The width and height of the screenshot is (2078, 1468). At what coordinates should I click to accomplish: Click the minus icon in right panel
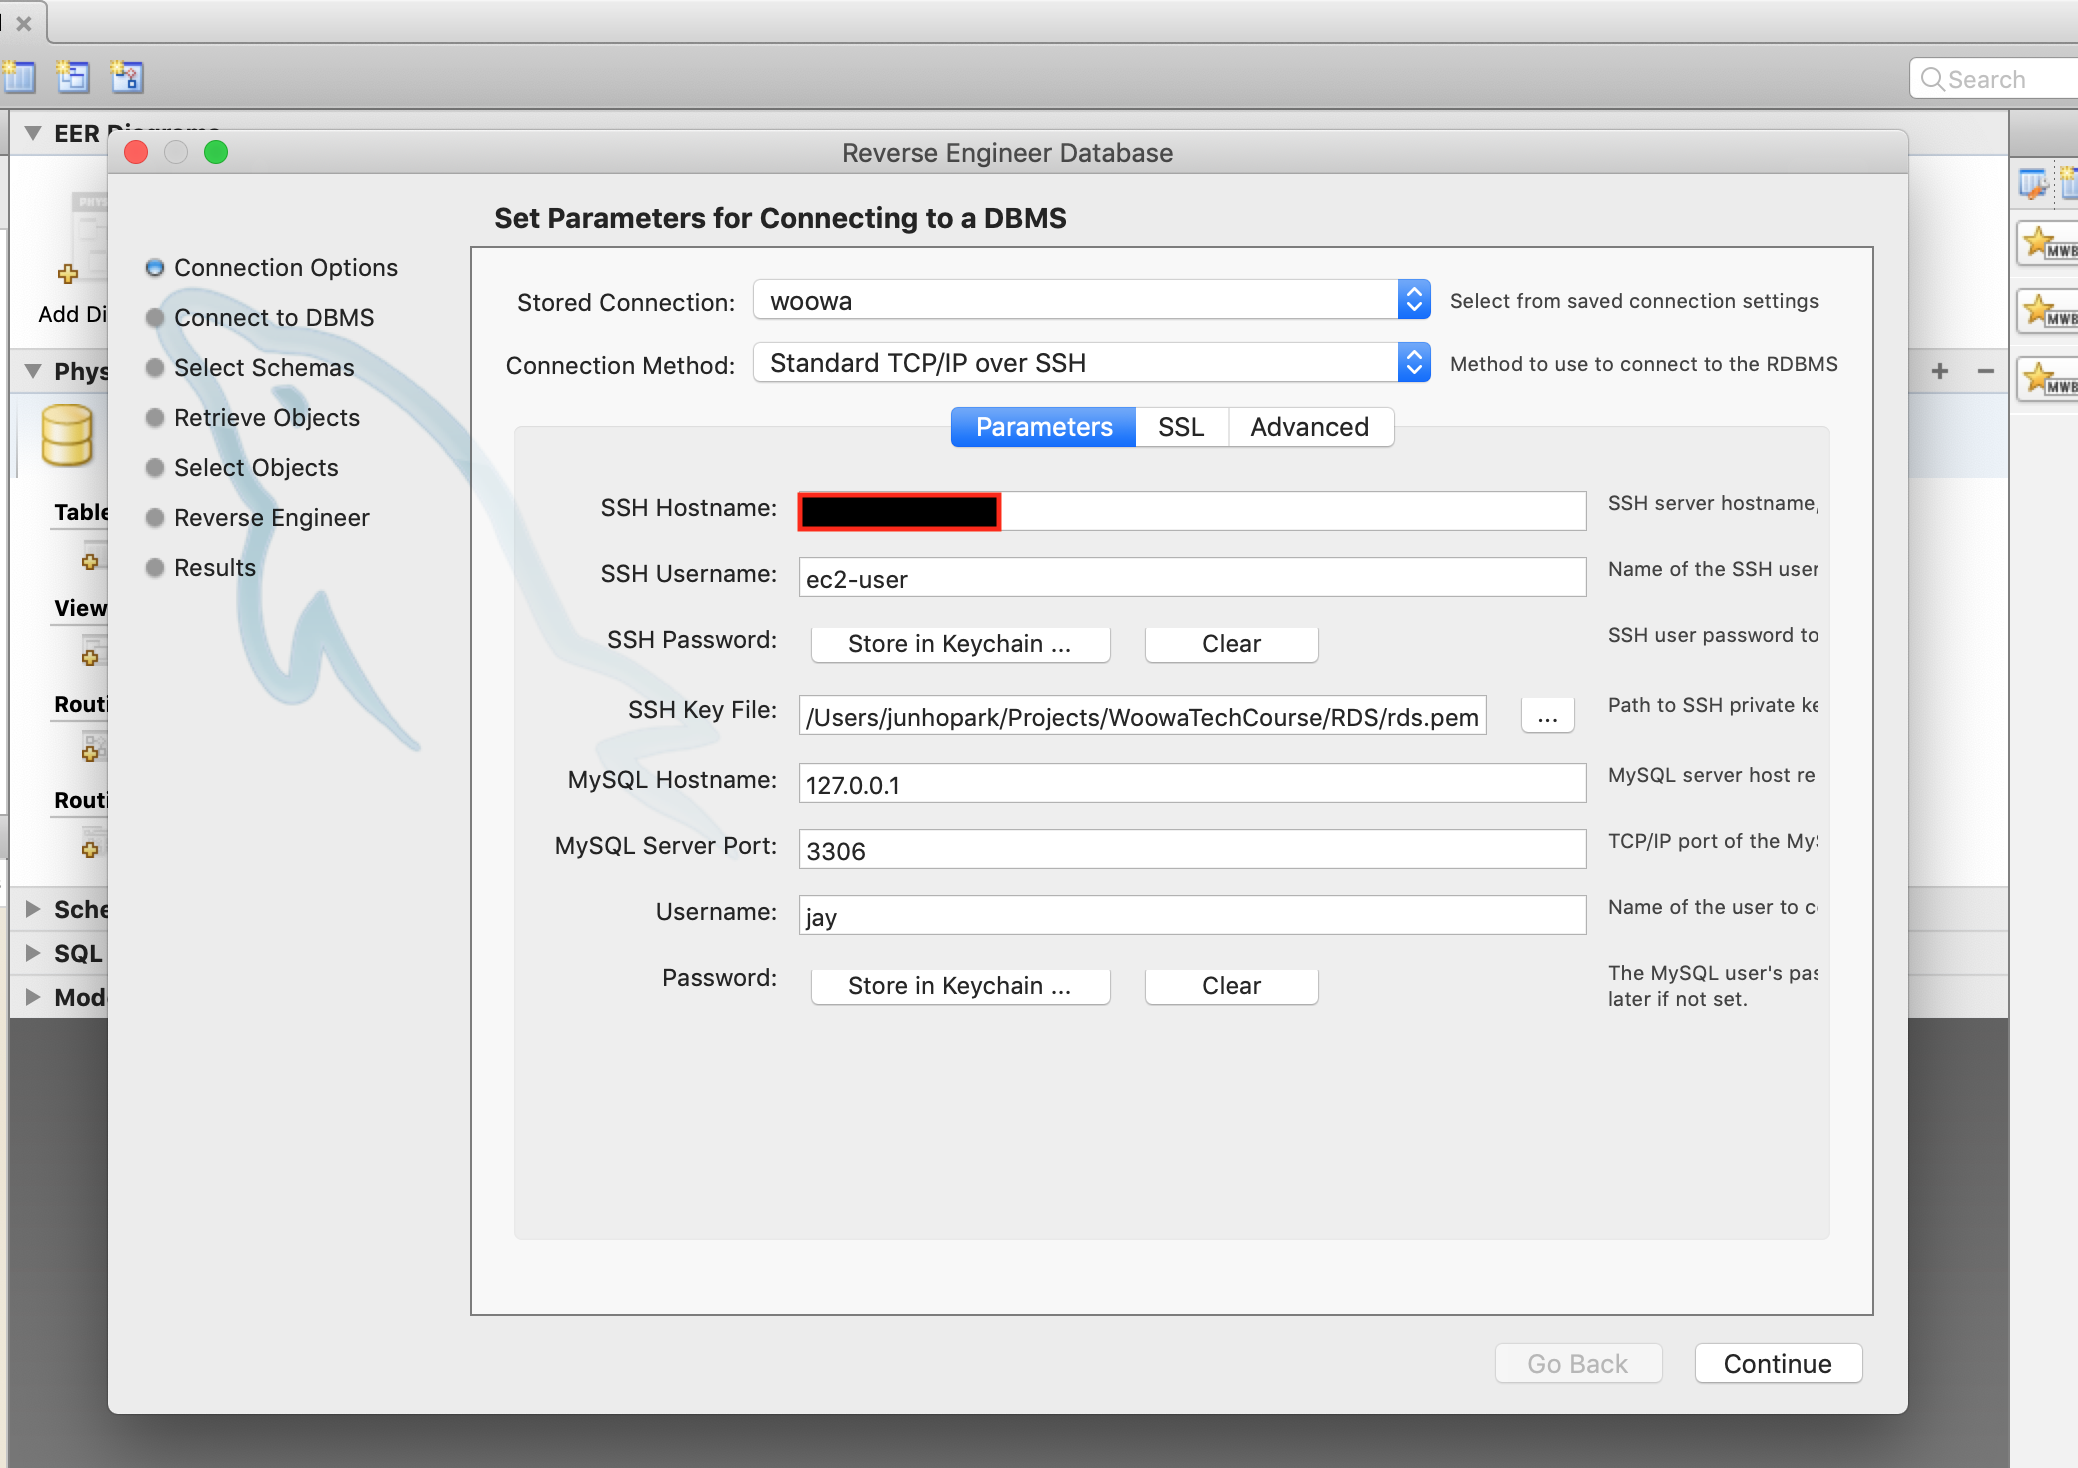point(1986,371)
